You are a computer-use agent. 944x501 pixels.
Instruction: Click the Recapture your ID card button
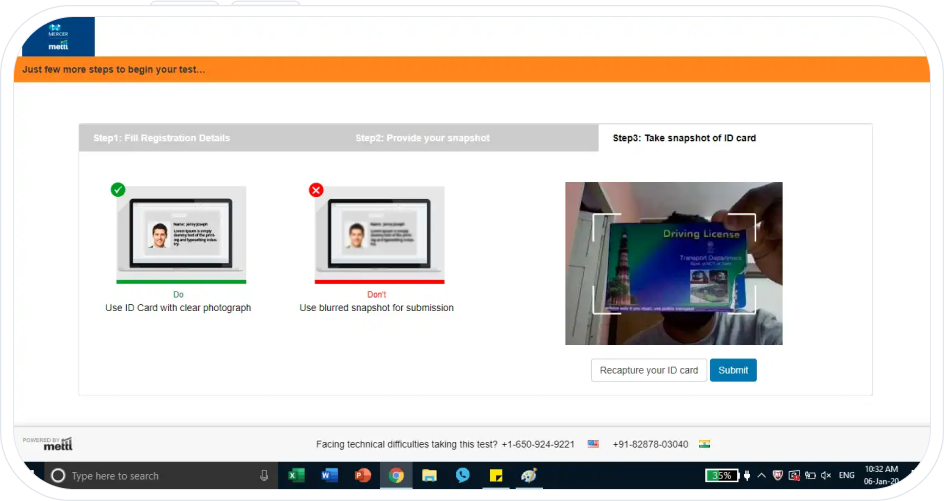[x=648, y=370]
